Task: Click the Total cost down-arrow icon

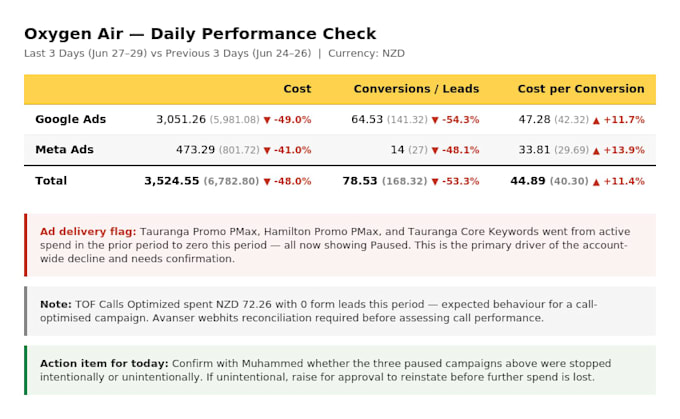Action: 267,182
